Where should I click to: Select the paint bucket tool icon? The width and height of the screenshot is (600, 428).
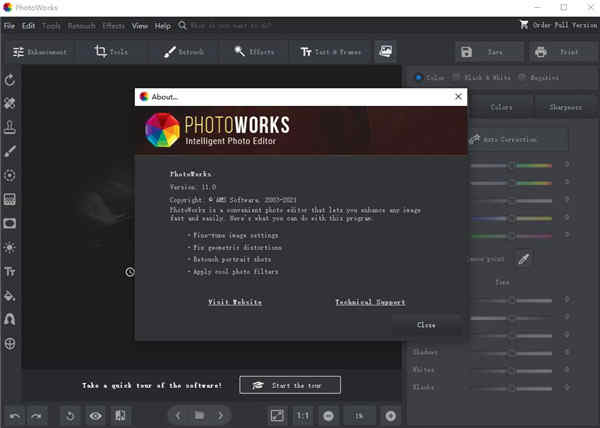tap(10, 296)
